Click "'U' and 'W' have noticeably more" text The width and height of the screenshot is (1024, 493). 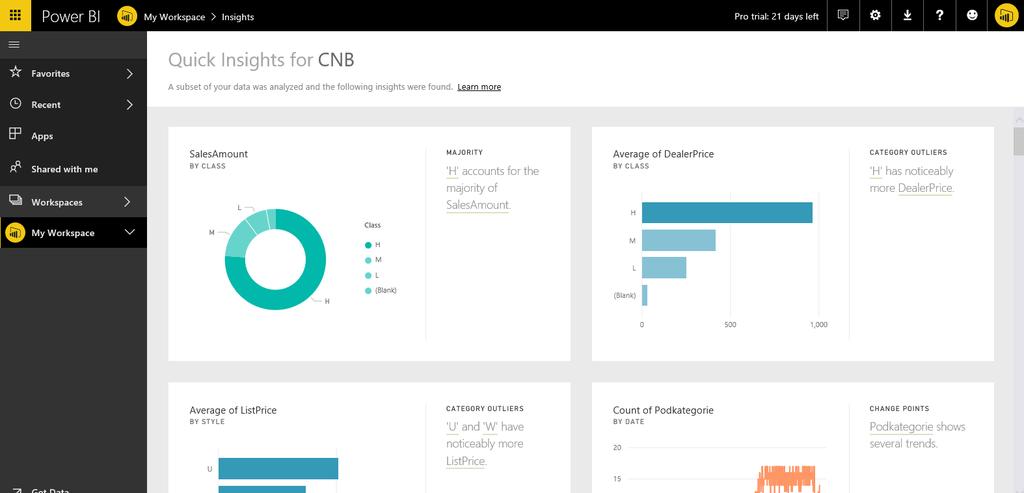[485, 444]
